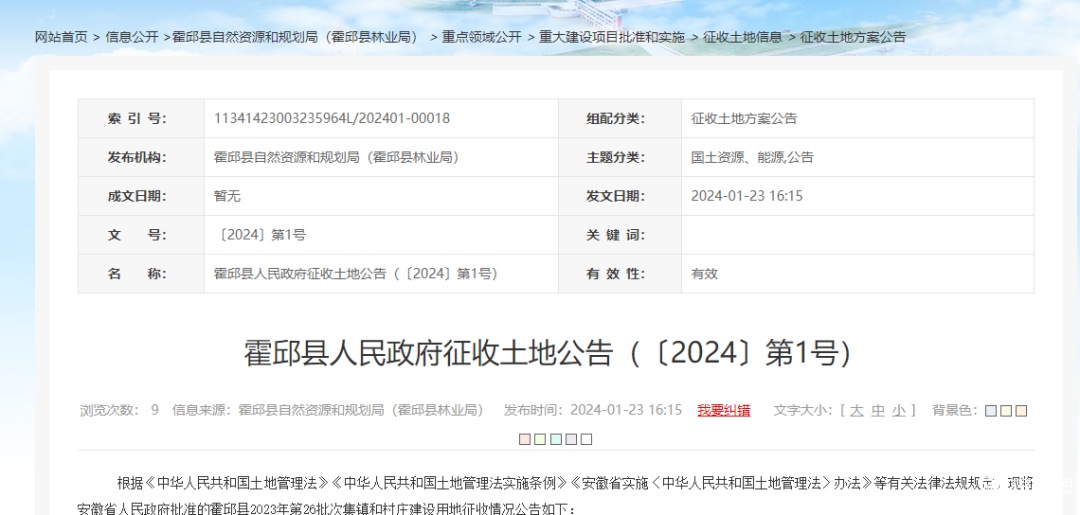Click the 名称 label cell
The image size is (1080, 515).
point(141,273)
